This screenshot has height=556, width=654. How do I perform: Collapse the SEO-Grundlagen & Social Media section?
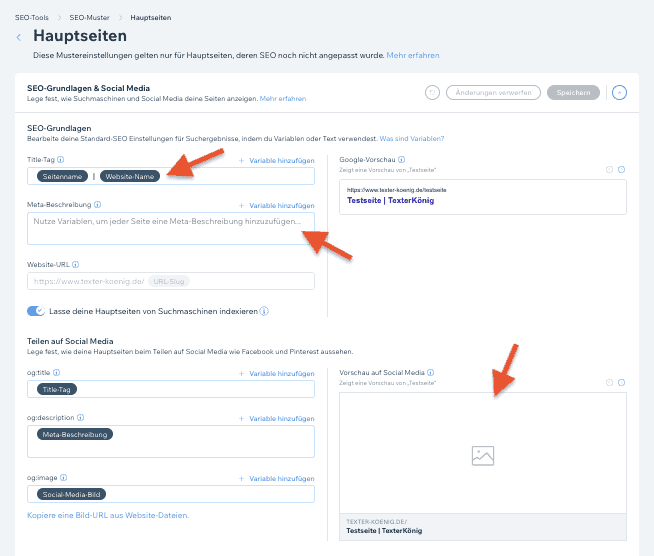[619, 92]
